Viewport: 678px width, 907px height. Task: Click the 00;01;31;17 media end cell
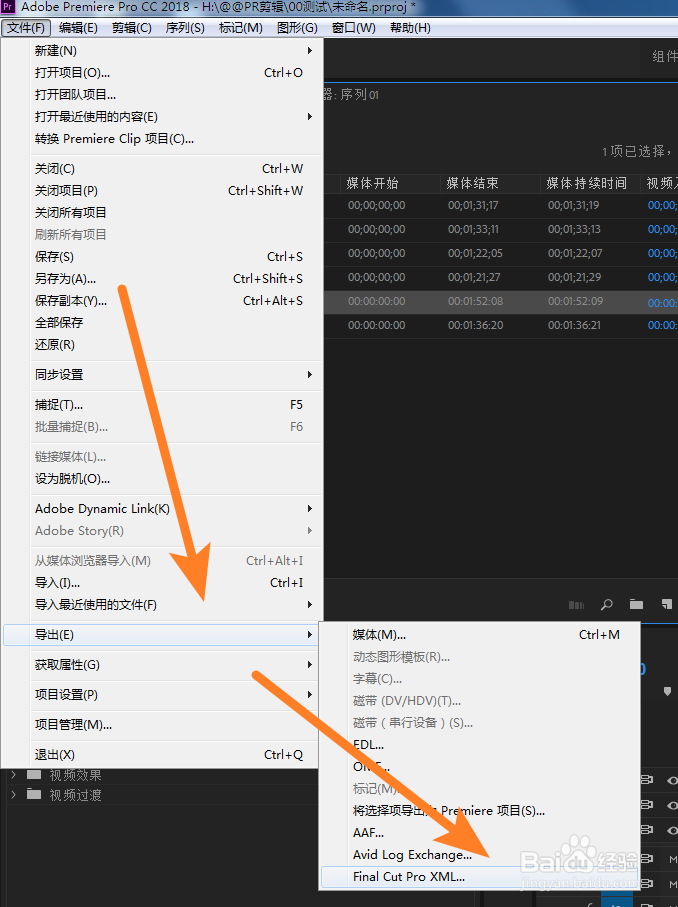pos(473,205)
